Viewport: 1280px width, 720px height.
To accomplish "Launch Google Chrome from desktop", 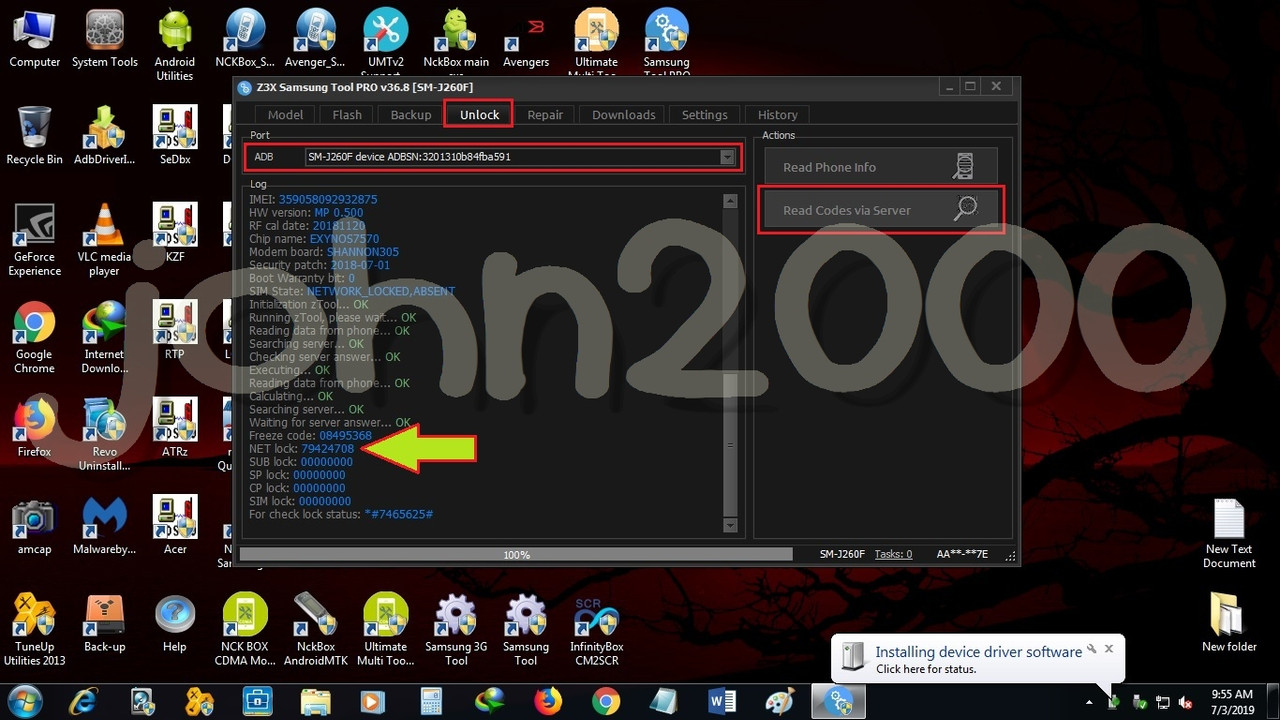I will (x=34, y=337).
